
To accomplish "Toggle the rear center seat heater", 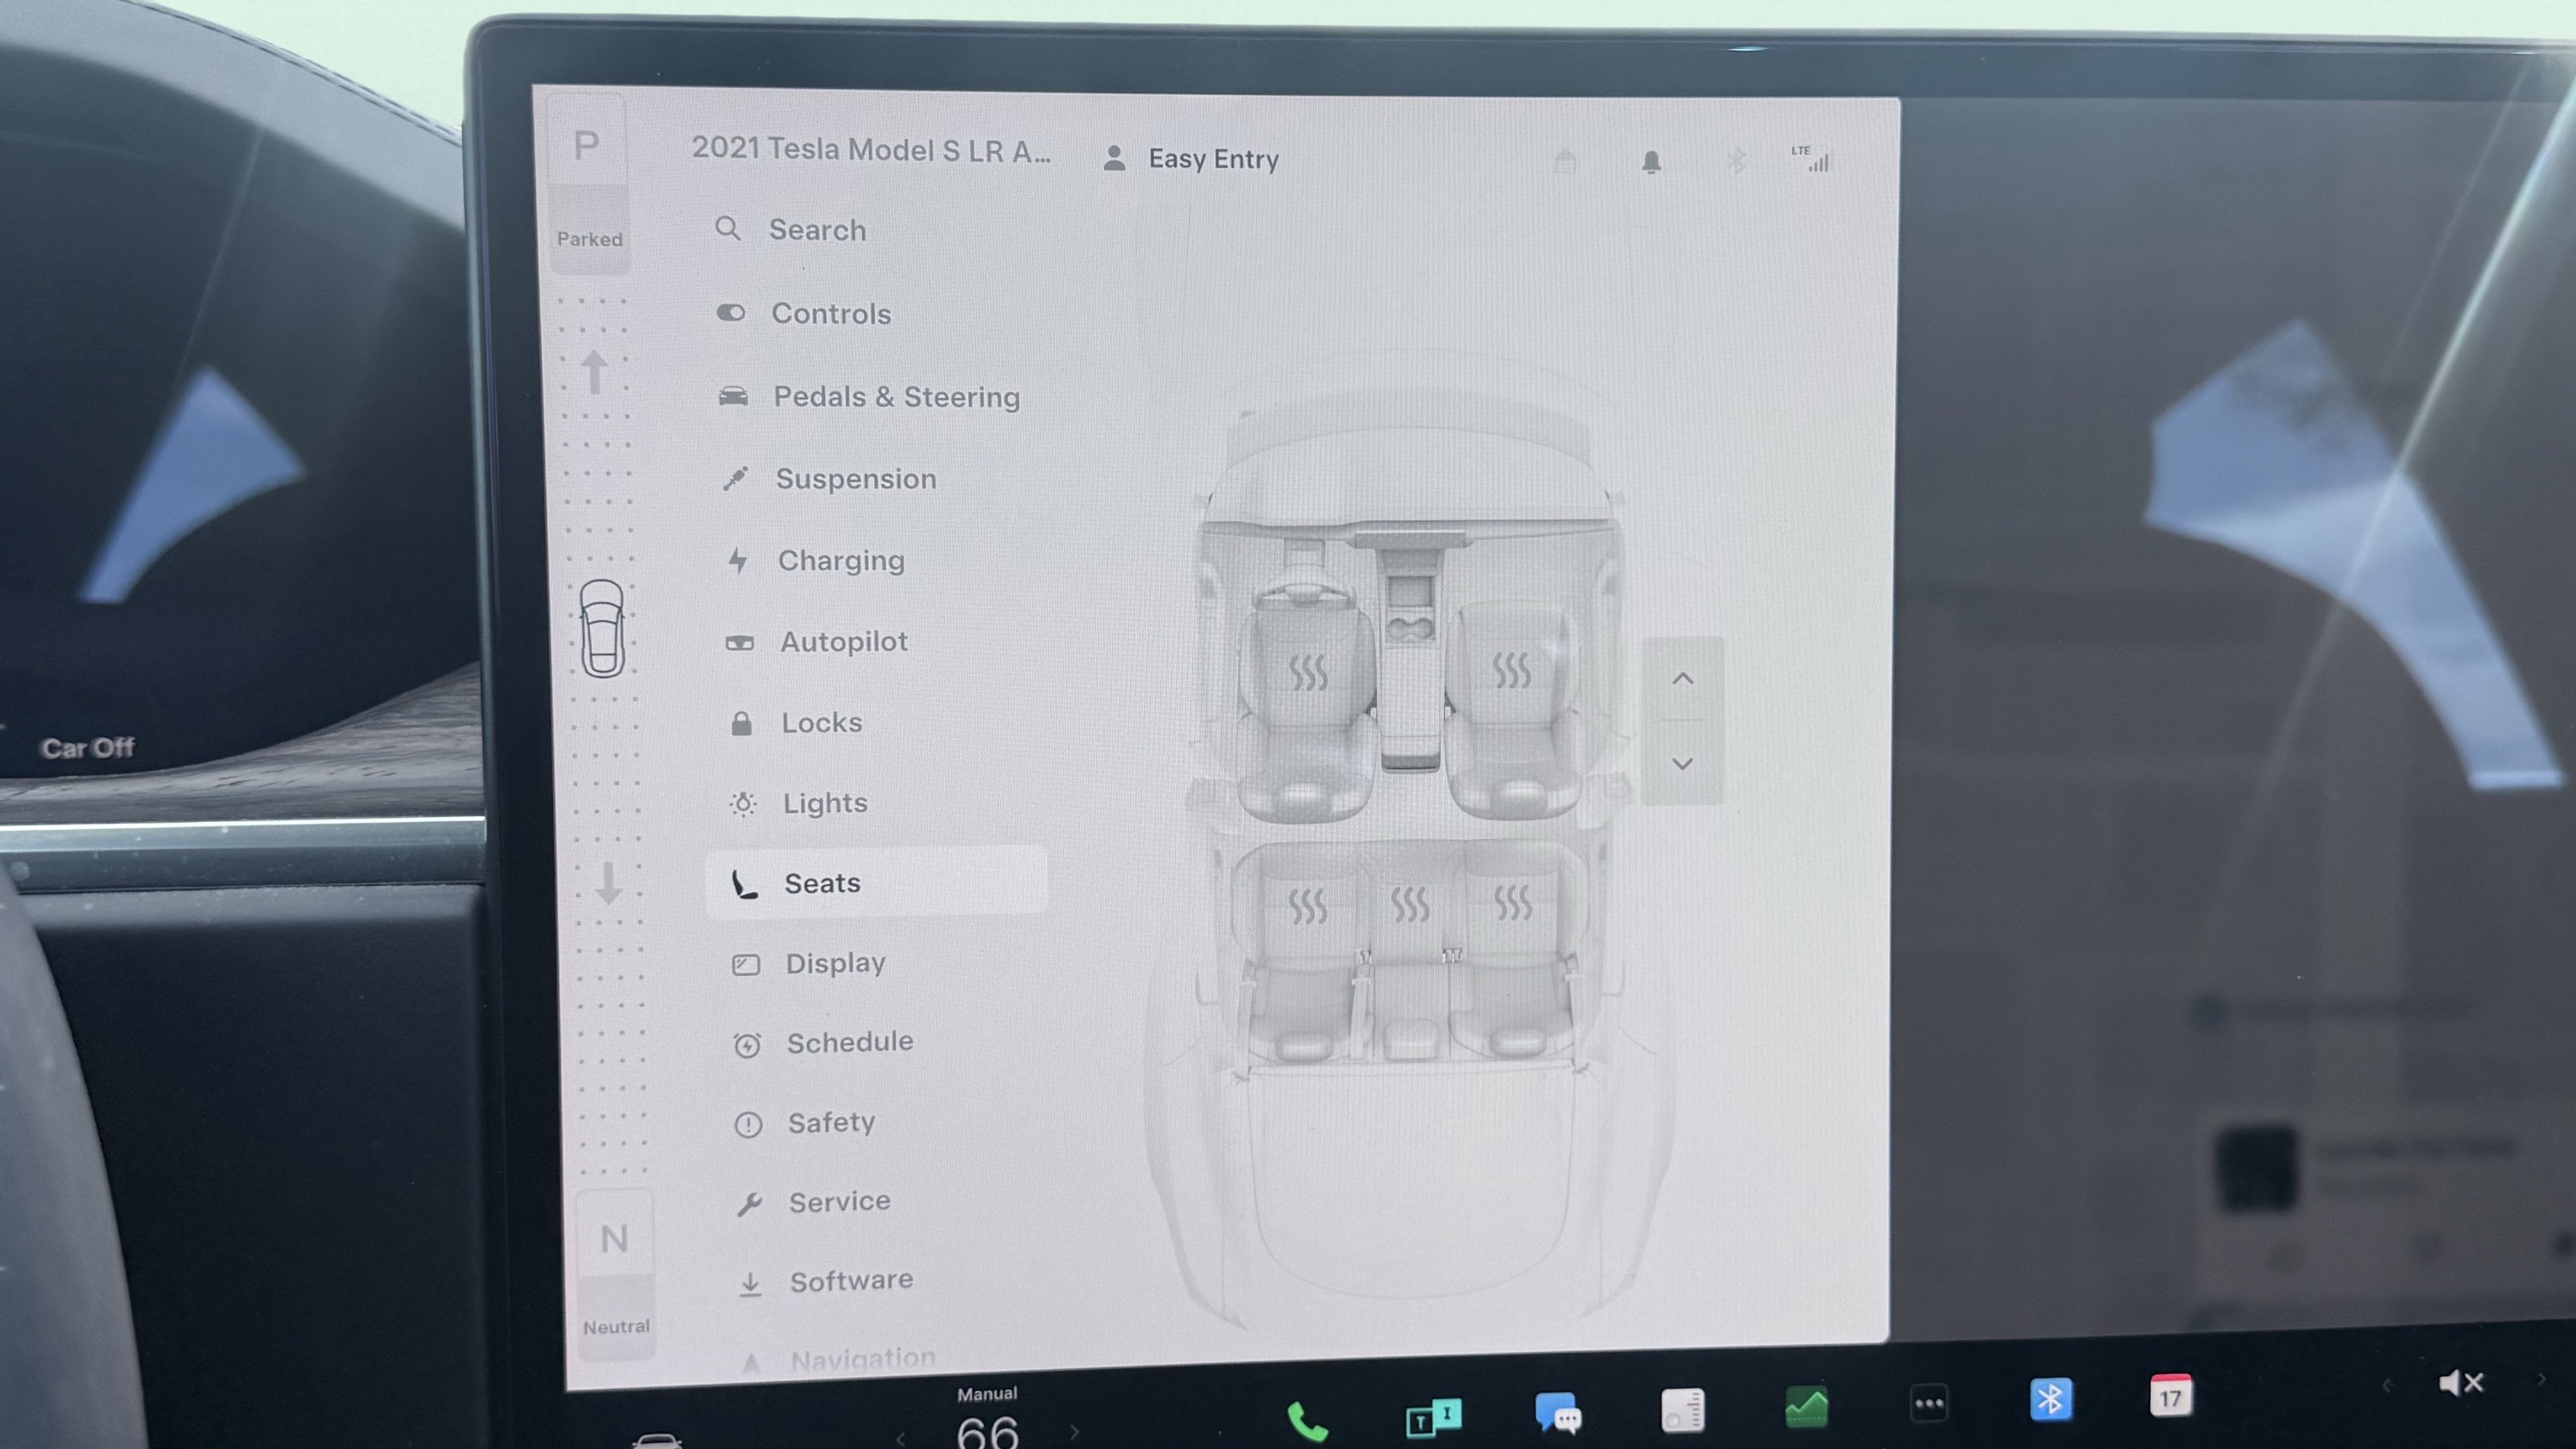I will click(x=1410, y=905).
